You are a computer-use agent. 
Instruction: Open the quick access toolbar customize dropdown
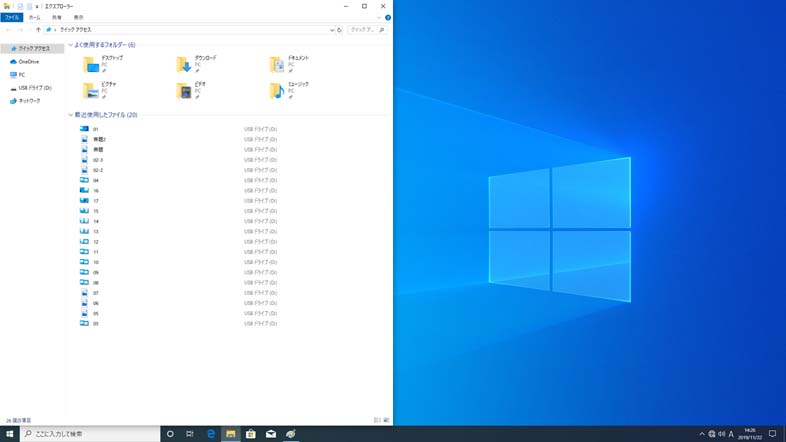[37, 7]
